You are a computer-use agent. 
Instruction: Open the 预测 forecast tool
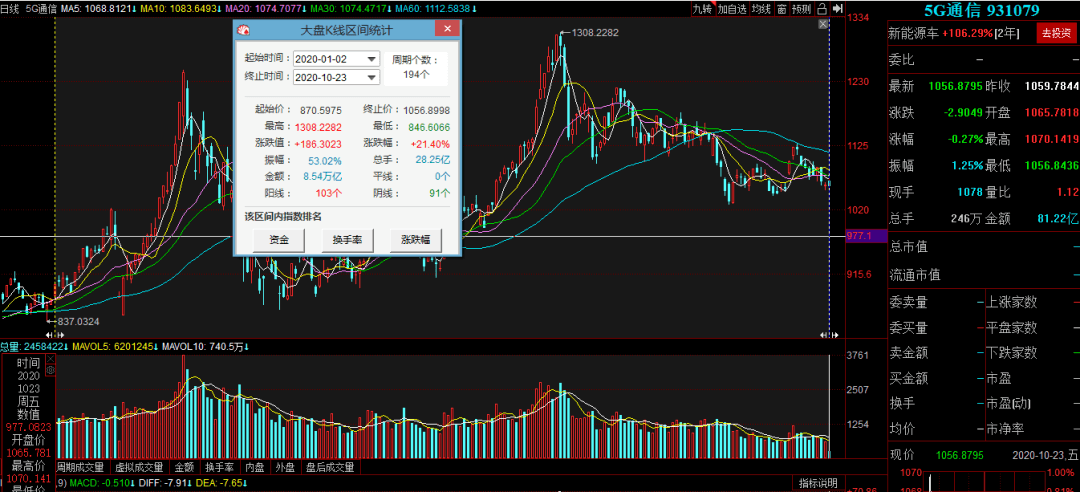[x=801, y=9]
